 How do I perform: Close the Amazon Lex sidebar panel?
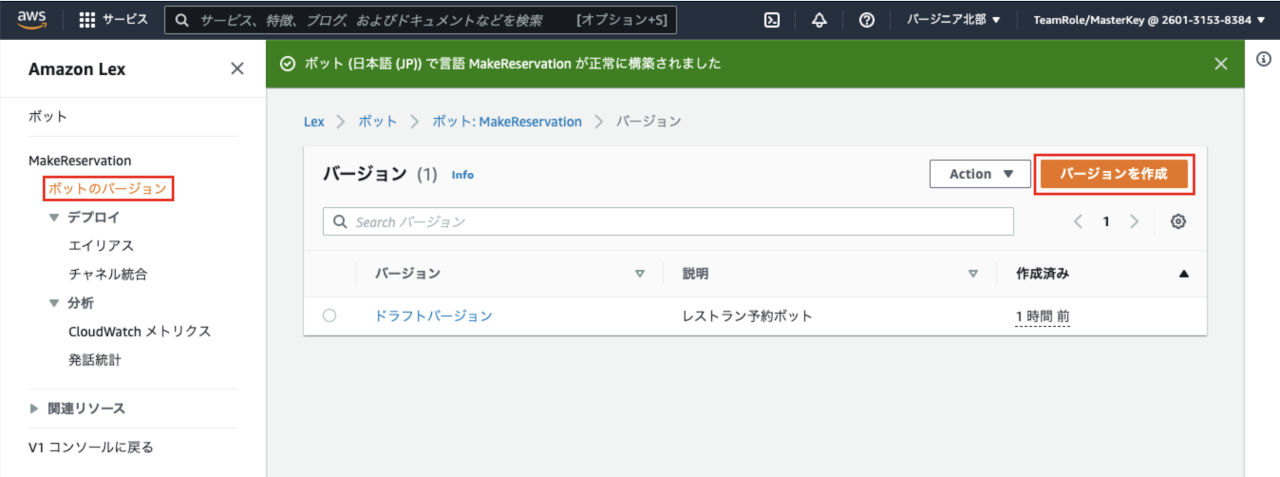pyautogui.click(x=237, y=69)
